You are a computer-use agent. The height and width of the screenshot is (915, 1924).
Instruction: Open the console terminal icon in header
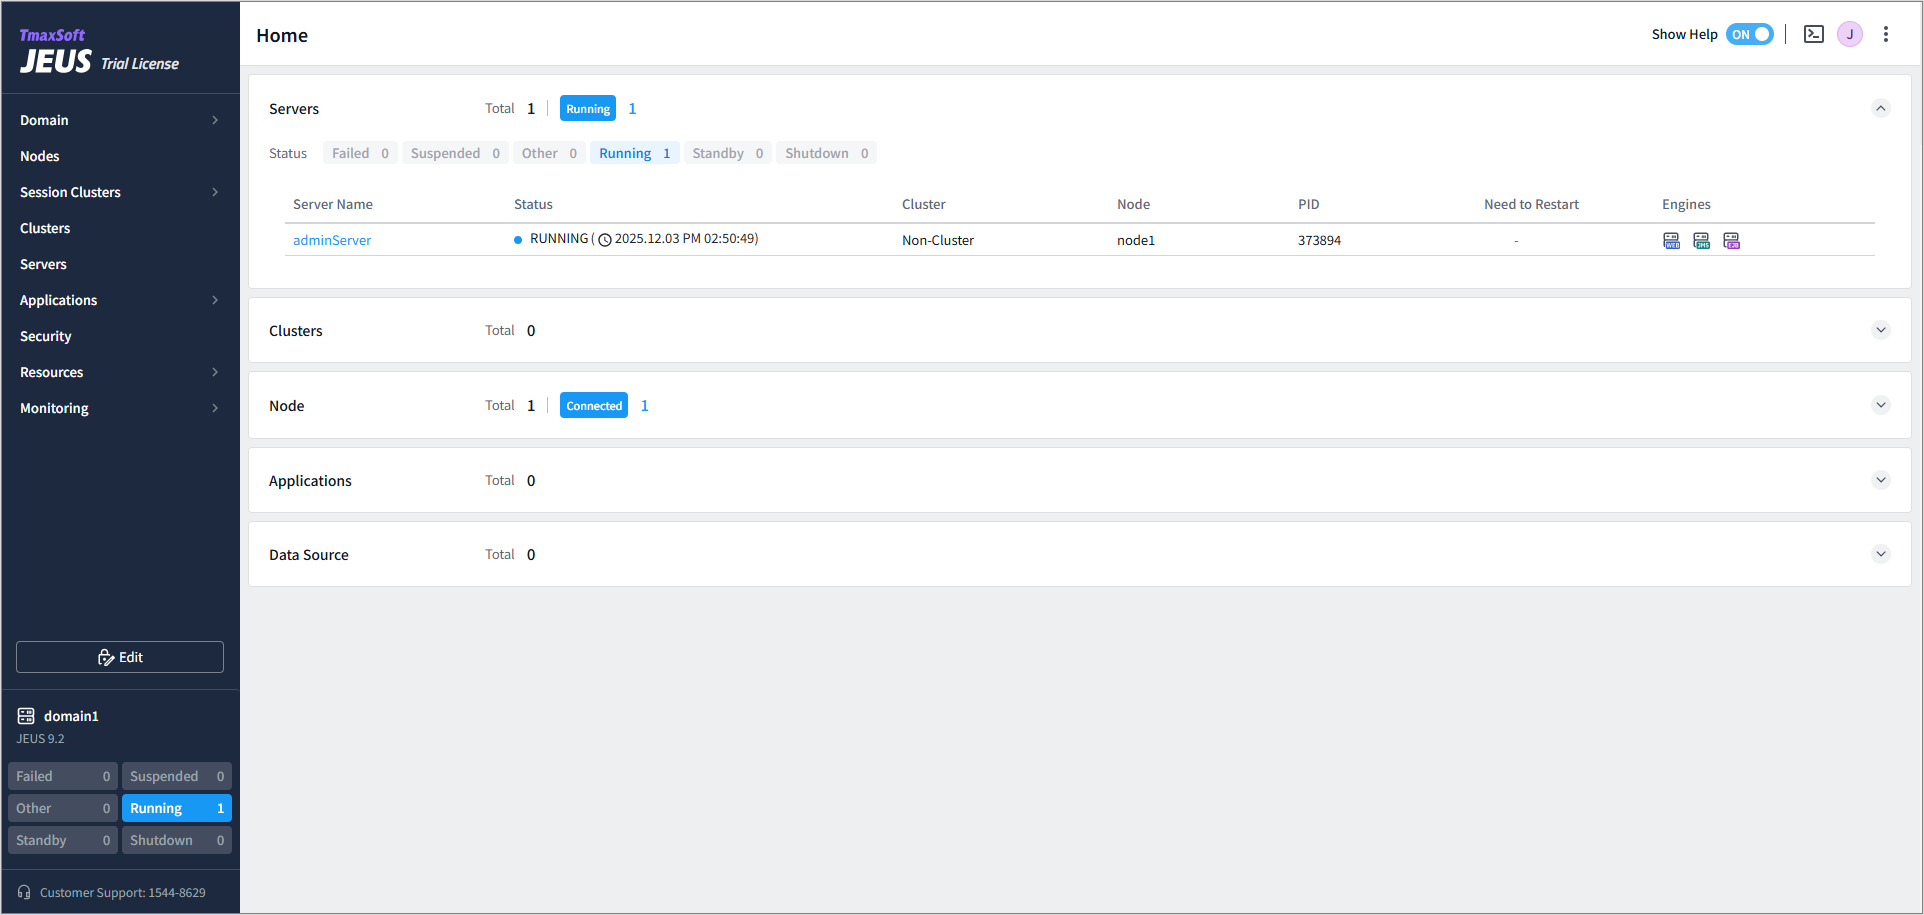pyautogui.click(x=1813, y=34)
